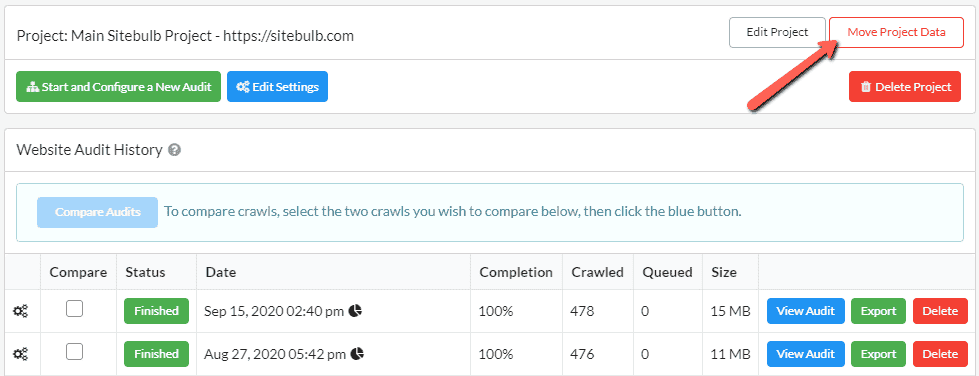The image size is (979, 376).
Task: View Audit from Sep 15, 2020
Action: (805, 311)
